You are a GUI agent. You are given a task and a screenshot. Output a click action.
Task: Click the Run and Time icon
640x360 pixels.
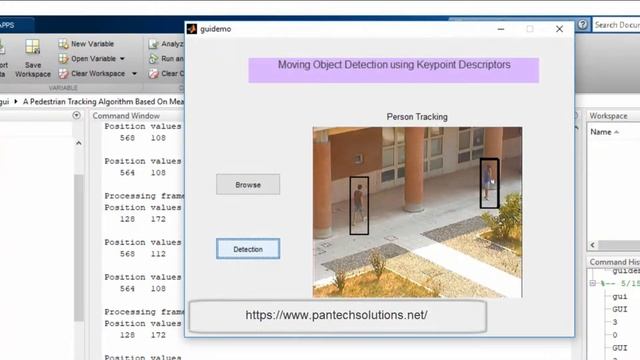coord(153,59)
